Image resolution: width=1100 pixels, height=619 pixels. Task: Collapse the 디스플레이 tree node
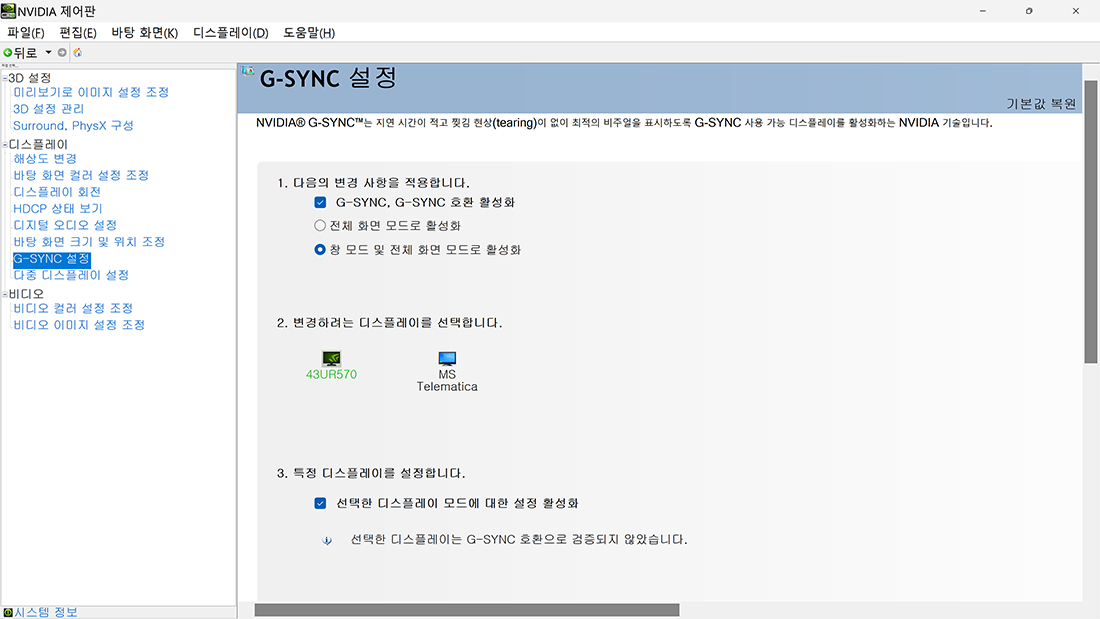5,145
